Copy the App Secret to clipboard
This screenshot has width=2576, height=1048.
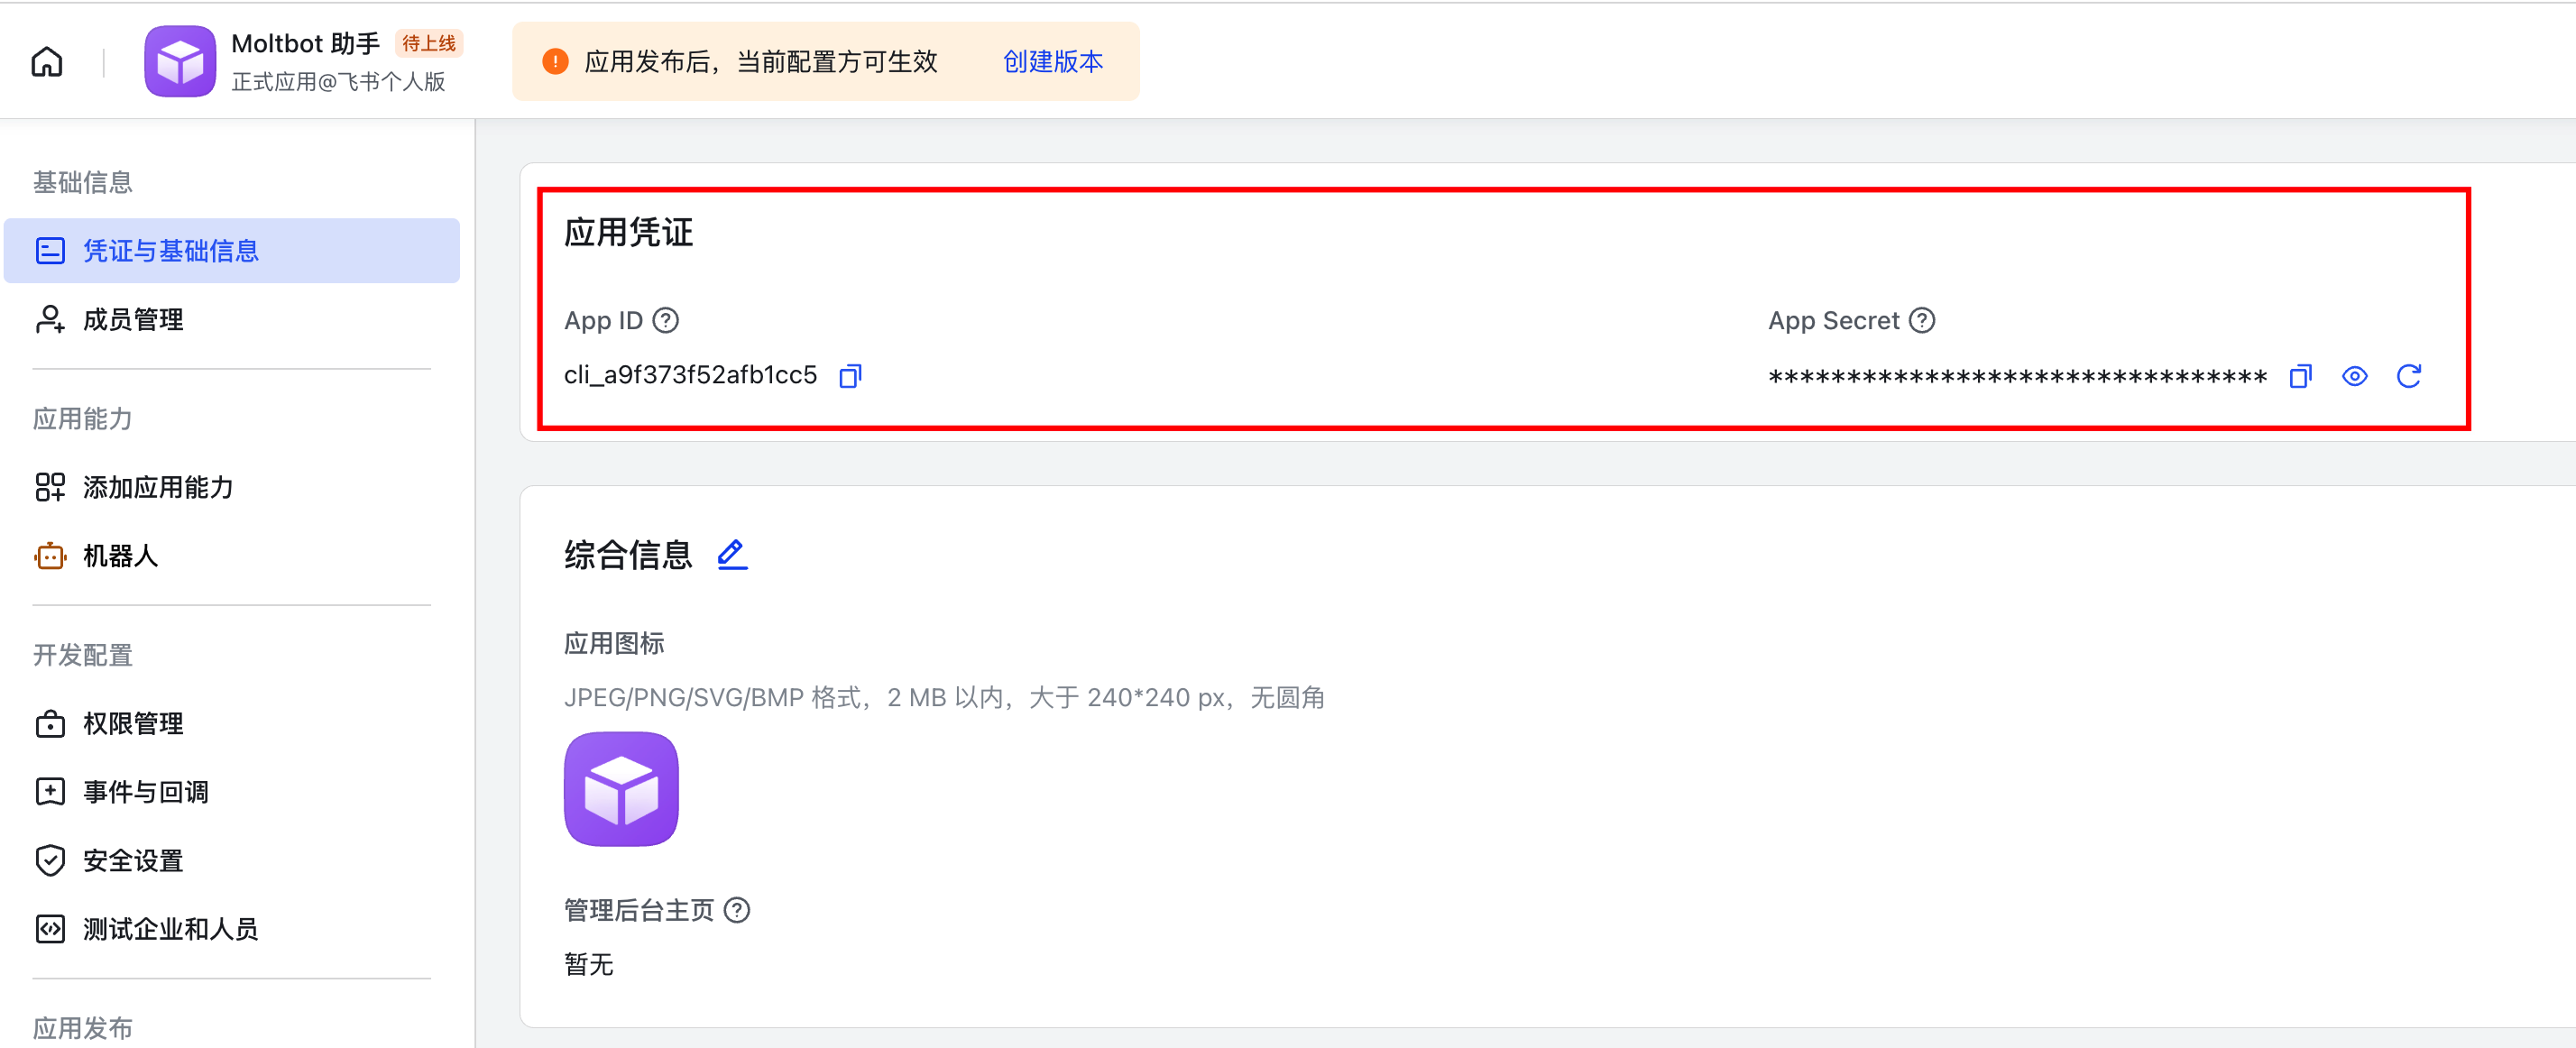tap(2300, 376)
